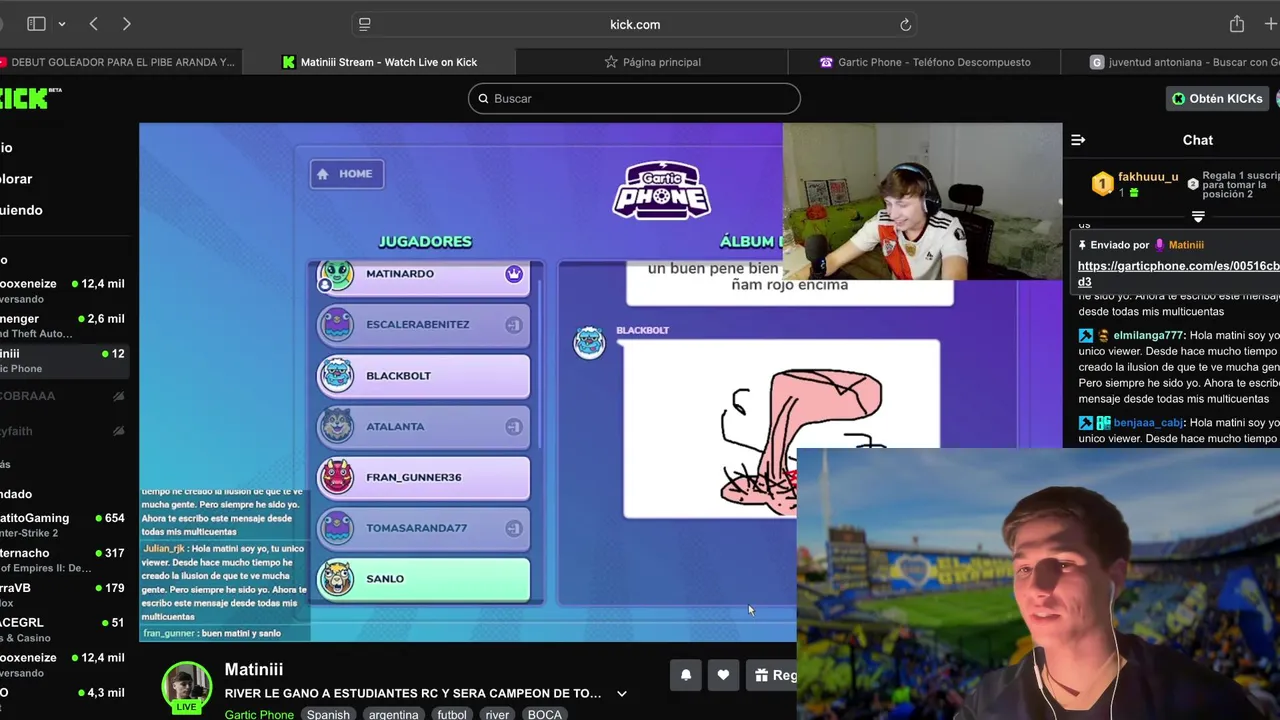Click the BOCA tag
The height and width of the screenshot is (720, 1280).
click(x=545, y=714)
